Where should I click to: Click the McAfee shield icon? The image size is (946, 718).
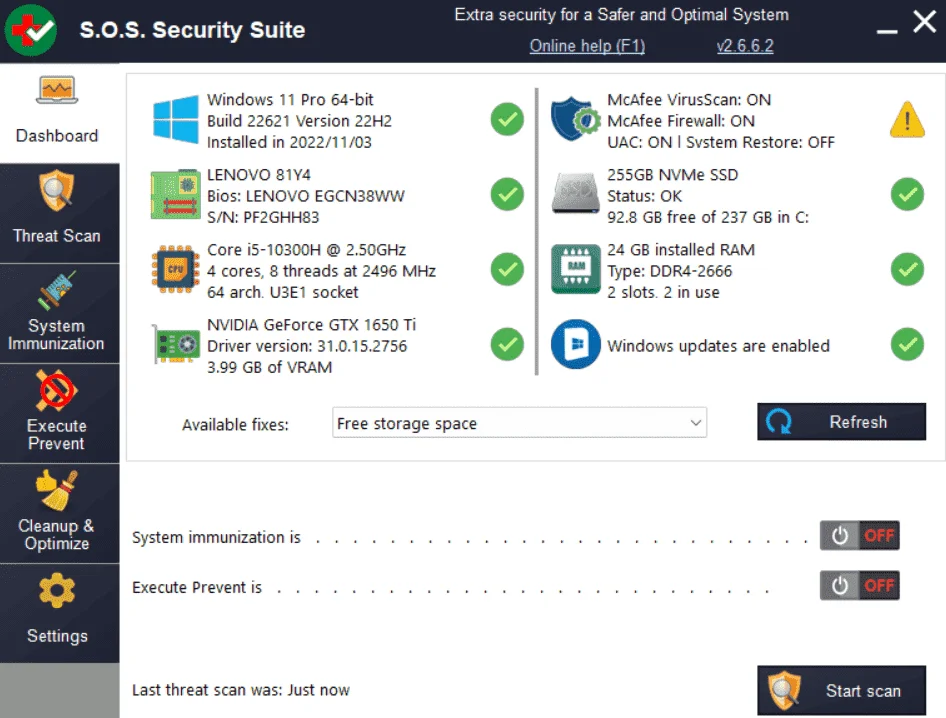click(575, 119)
